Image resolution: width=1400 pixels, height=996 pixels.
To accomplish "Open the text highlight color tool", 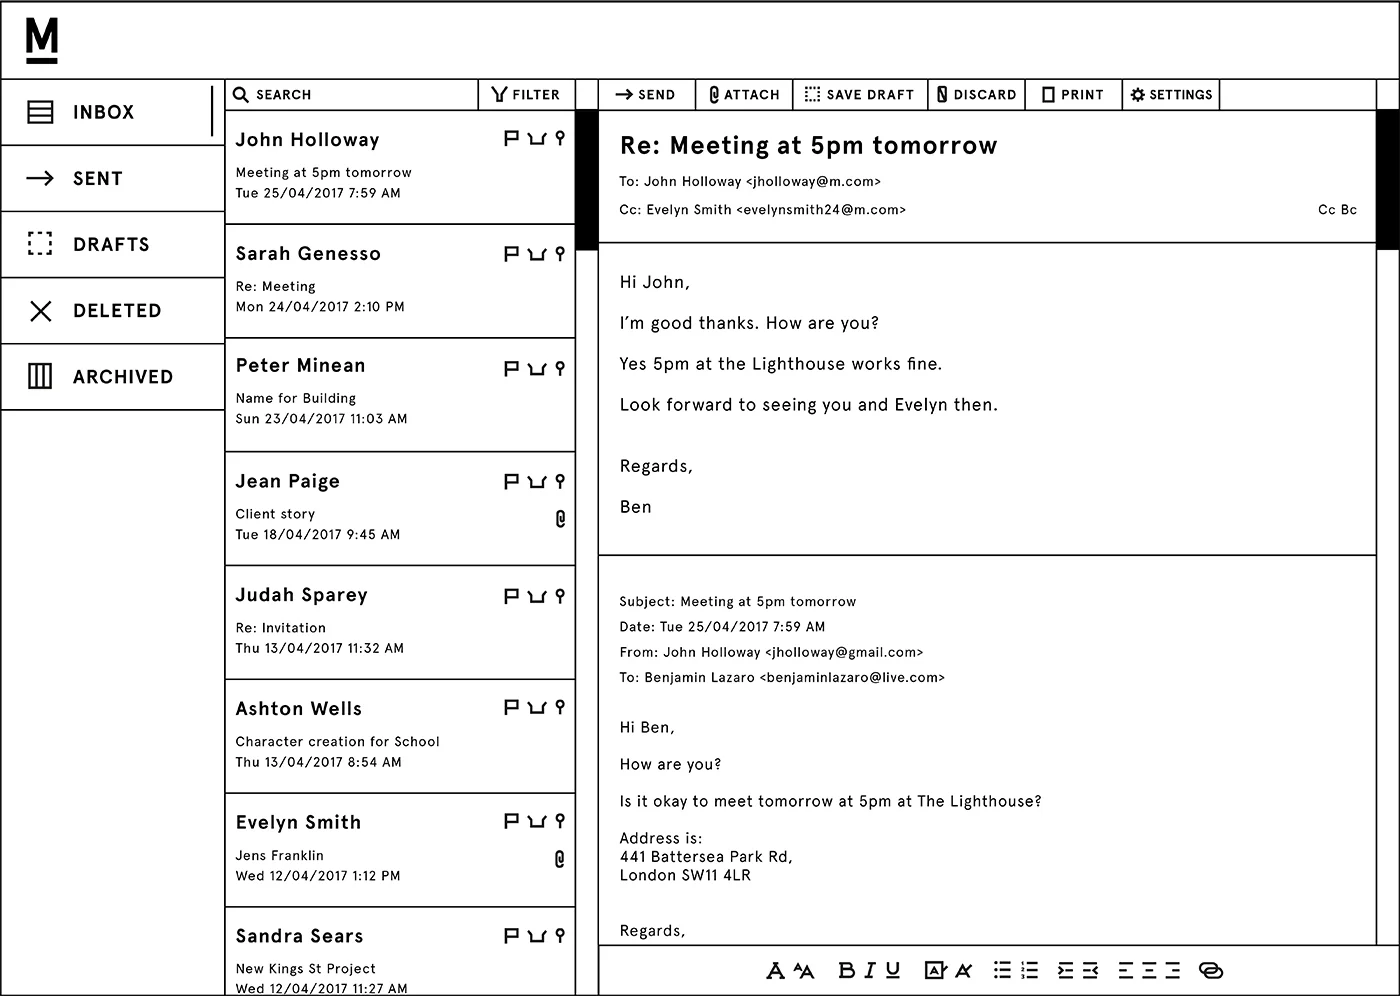I will point(935,970).
